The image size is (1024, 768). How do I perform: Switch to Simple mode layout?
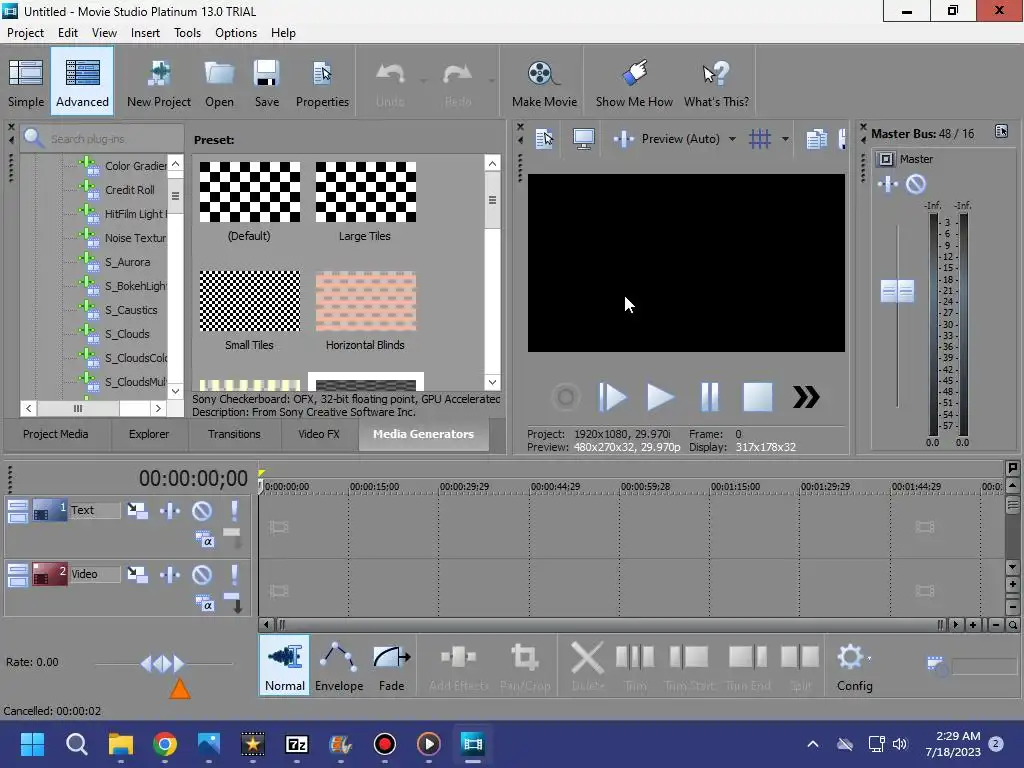(x=26, y=82)
